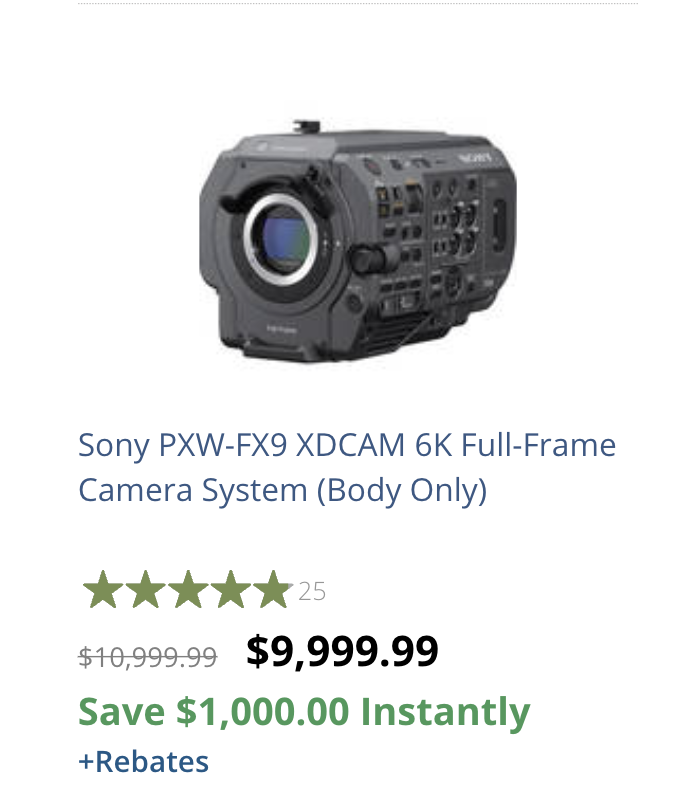Viewport: 678px width, 794px height.
Task: Click the 'XDCAM 6K Full-Frame' part of the title
Action: coord(456,445)
